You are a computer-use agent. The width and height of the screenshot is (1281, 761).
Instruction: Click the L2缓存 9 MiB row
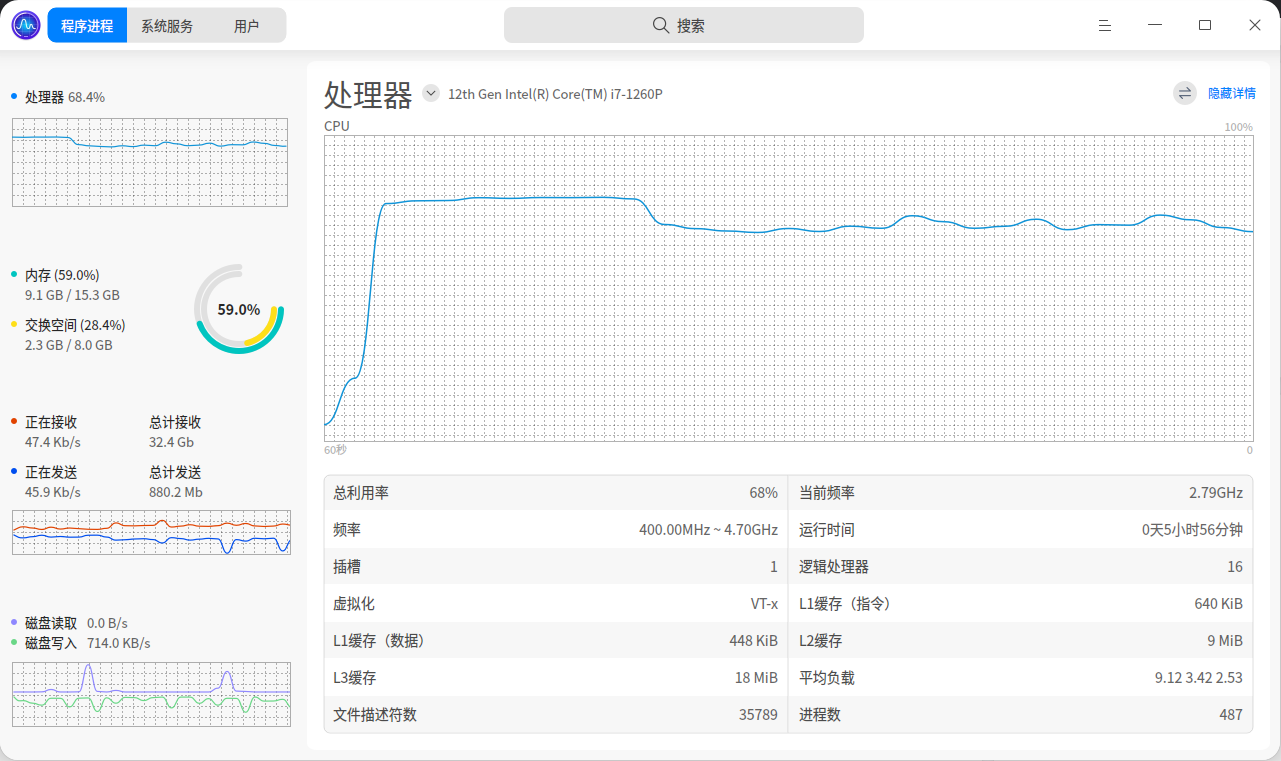(x=1021, y=641)
